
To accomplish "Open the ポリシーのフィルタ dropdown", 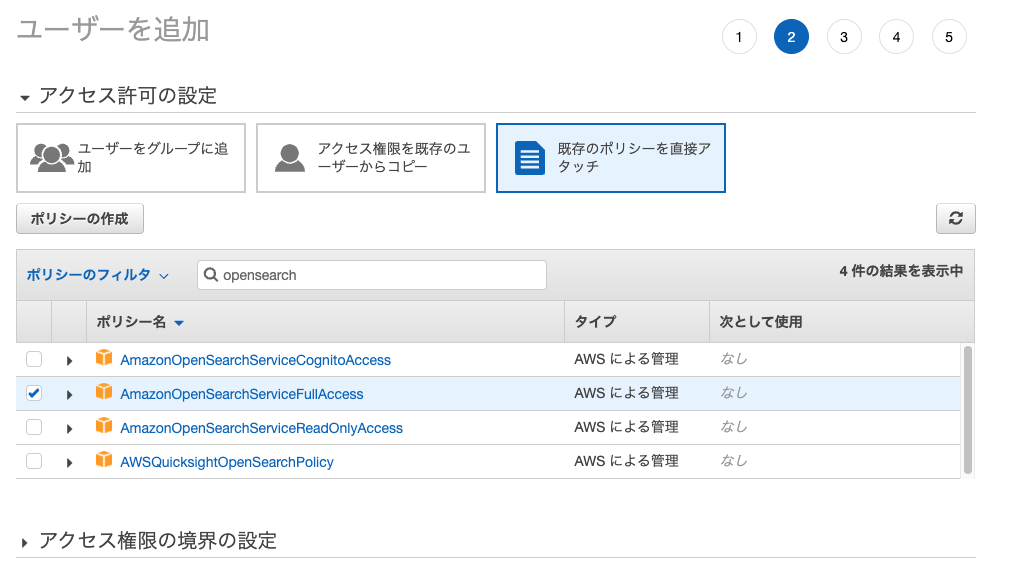I will tap(97, 275).
